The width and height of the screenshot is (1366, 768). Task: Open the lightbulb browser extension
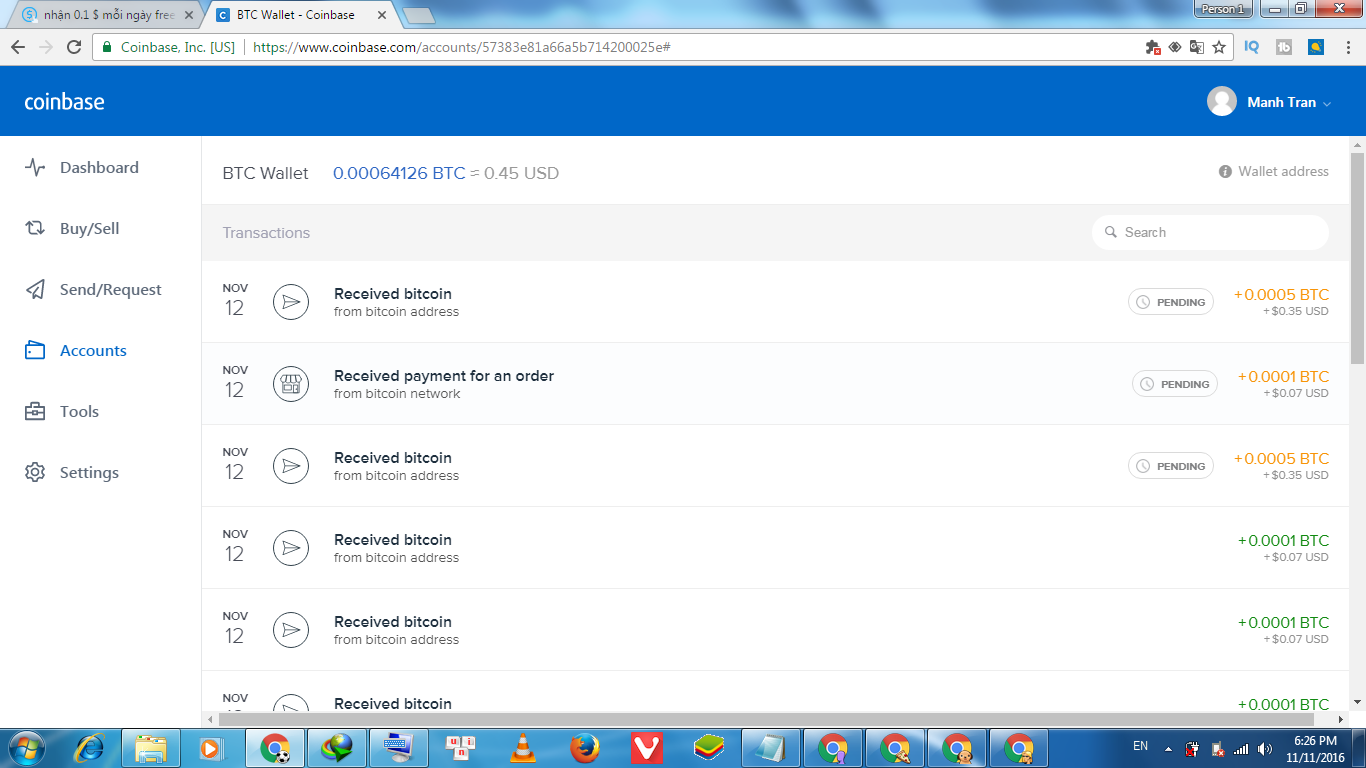click(1316, 47)
